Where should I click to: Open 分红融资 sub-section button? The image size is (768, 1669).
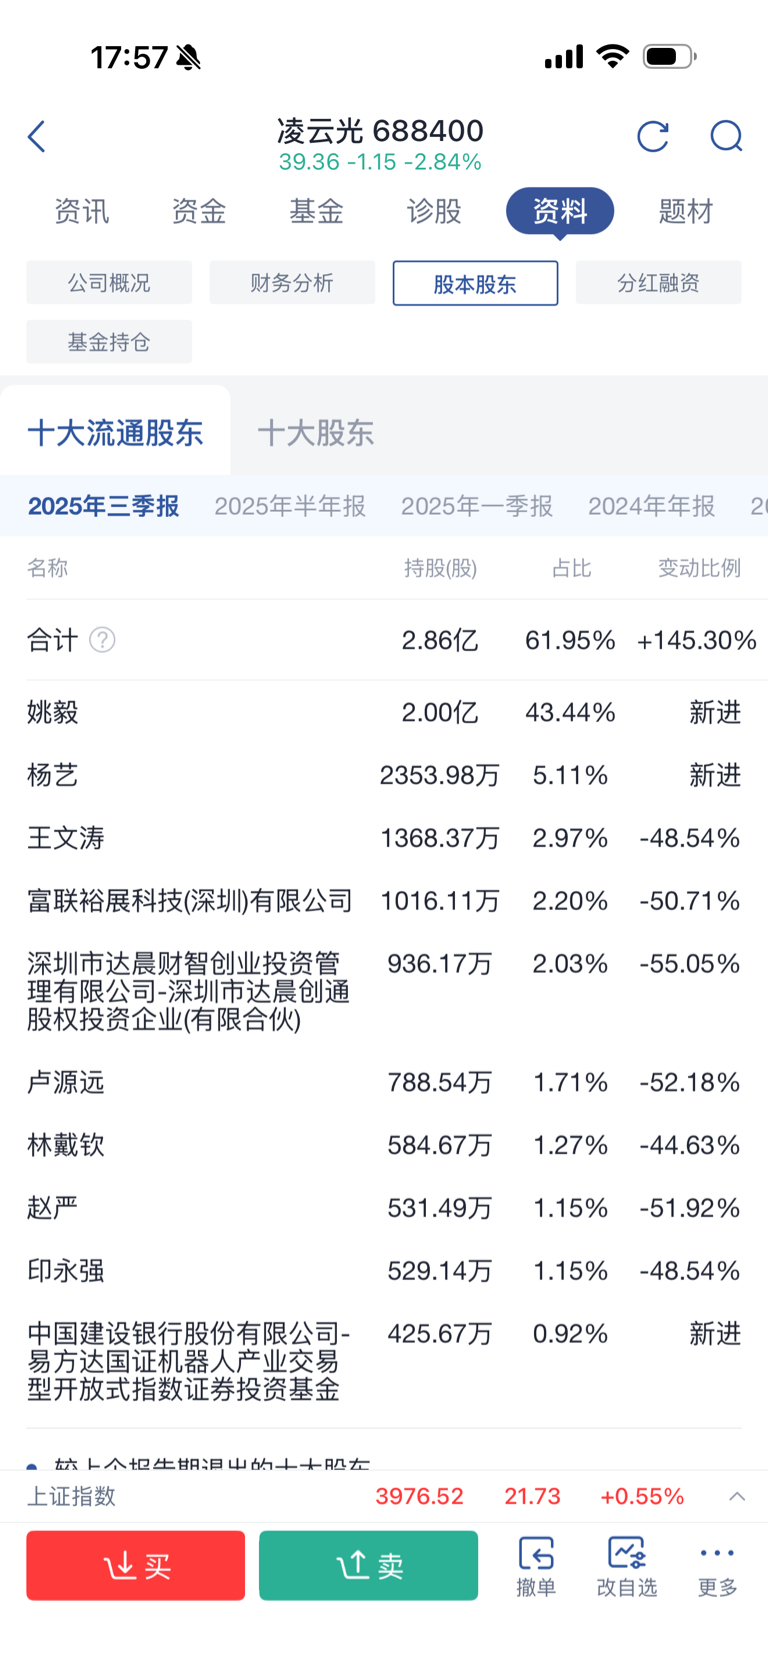coord(658,283)
